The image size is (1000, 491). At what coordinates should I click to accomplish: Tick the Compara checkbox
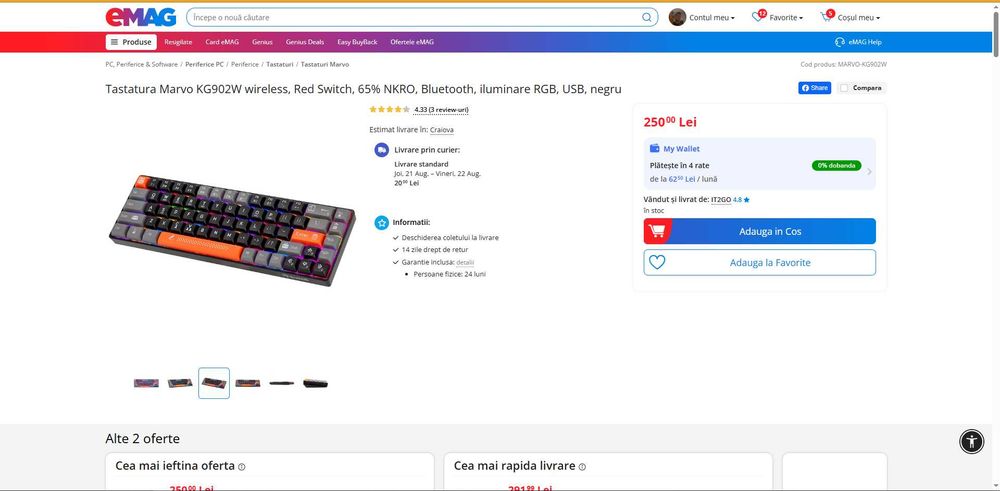[844, 88]
